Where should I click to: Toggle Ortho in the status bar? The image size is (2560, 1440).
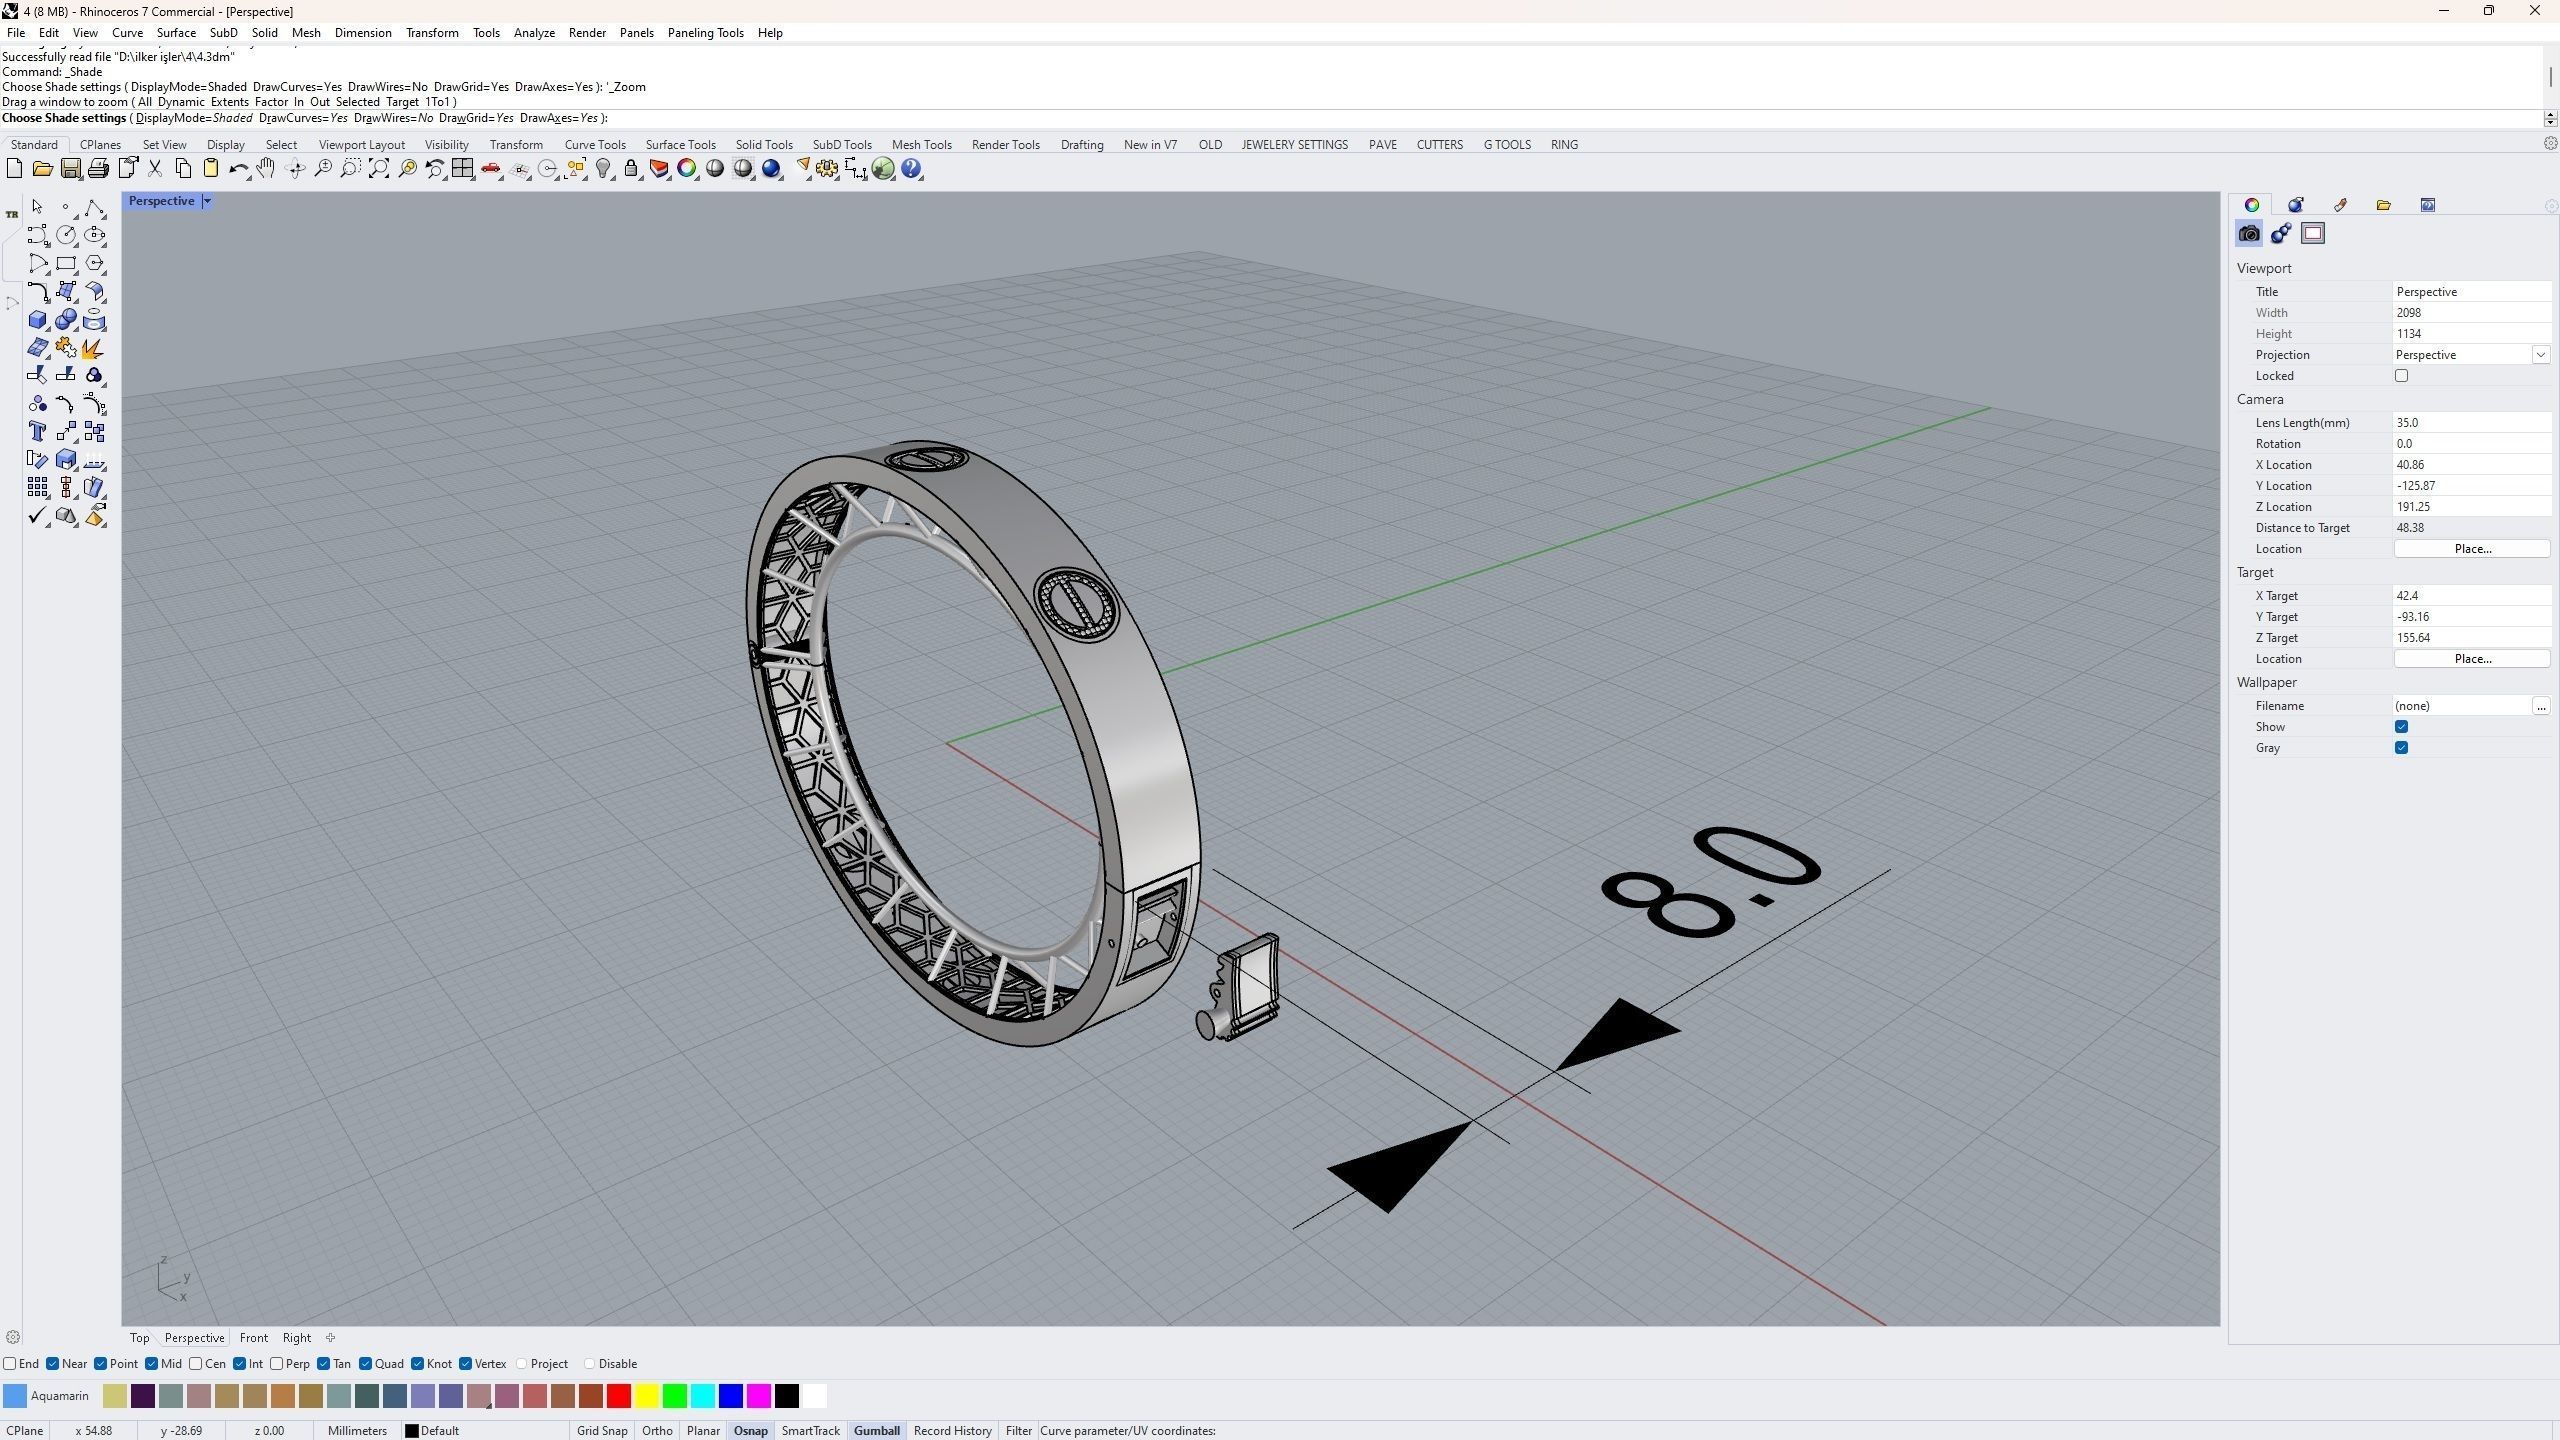[x=657, y=1431]
